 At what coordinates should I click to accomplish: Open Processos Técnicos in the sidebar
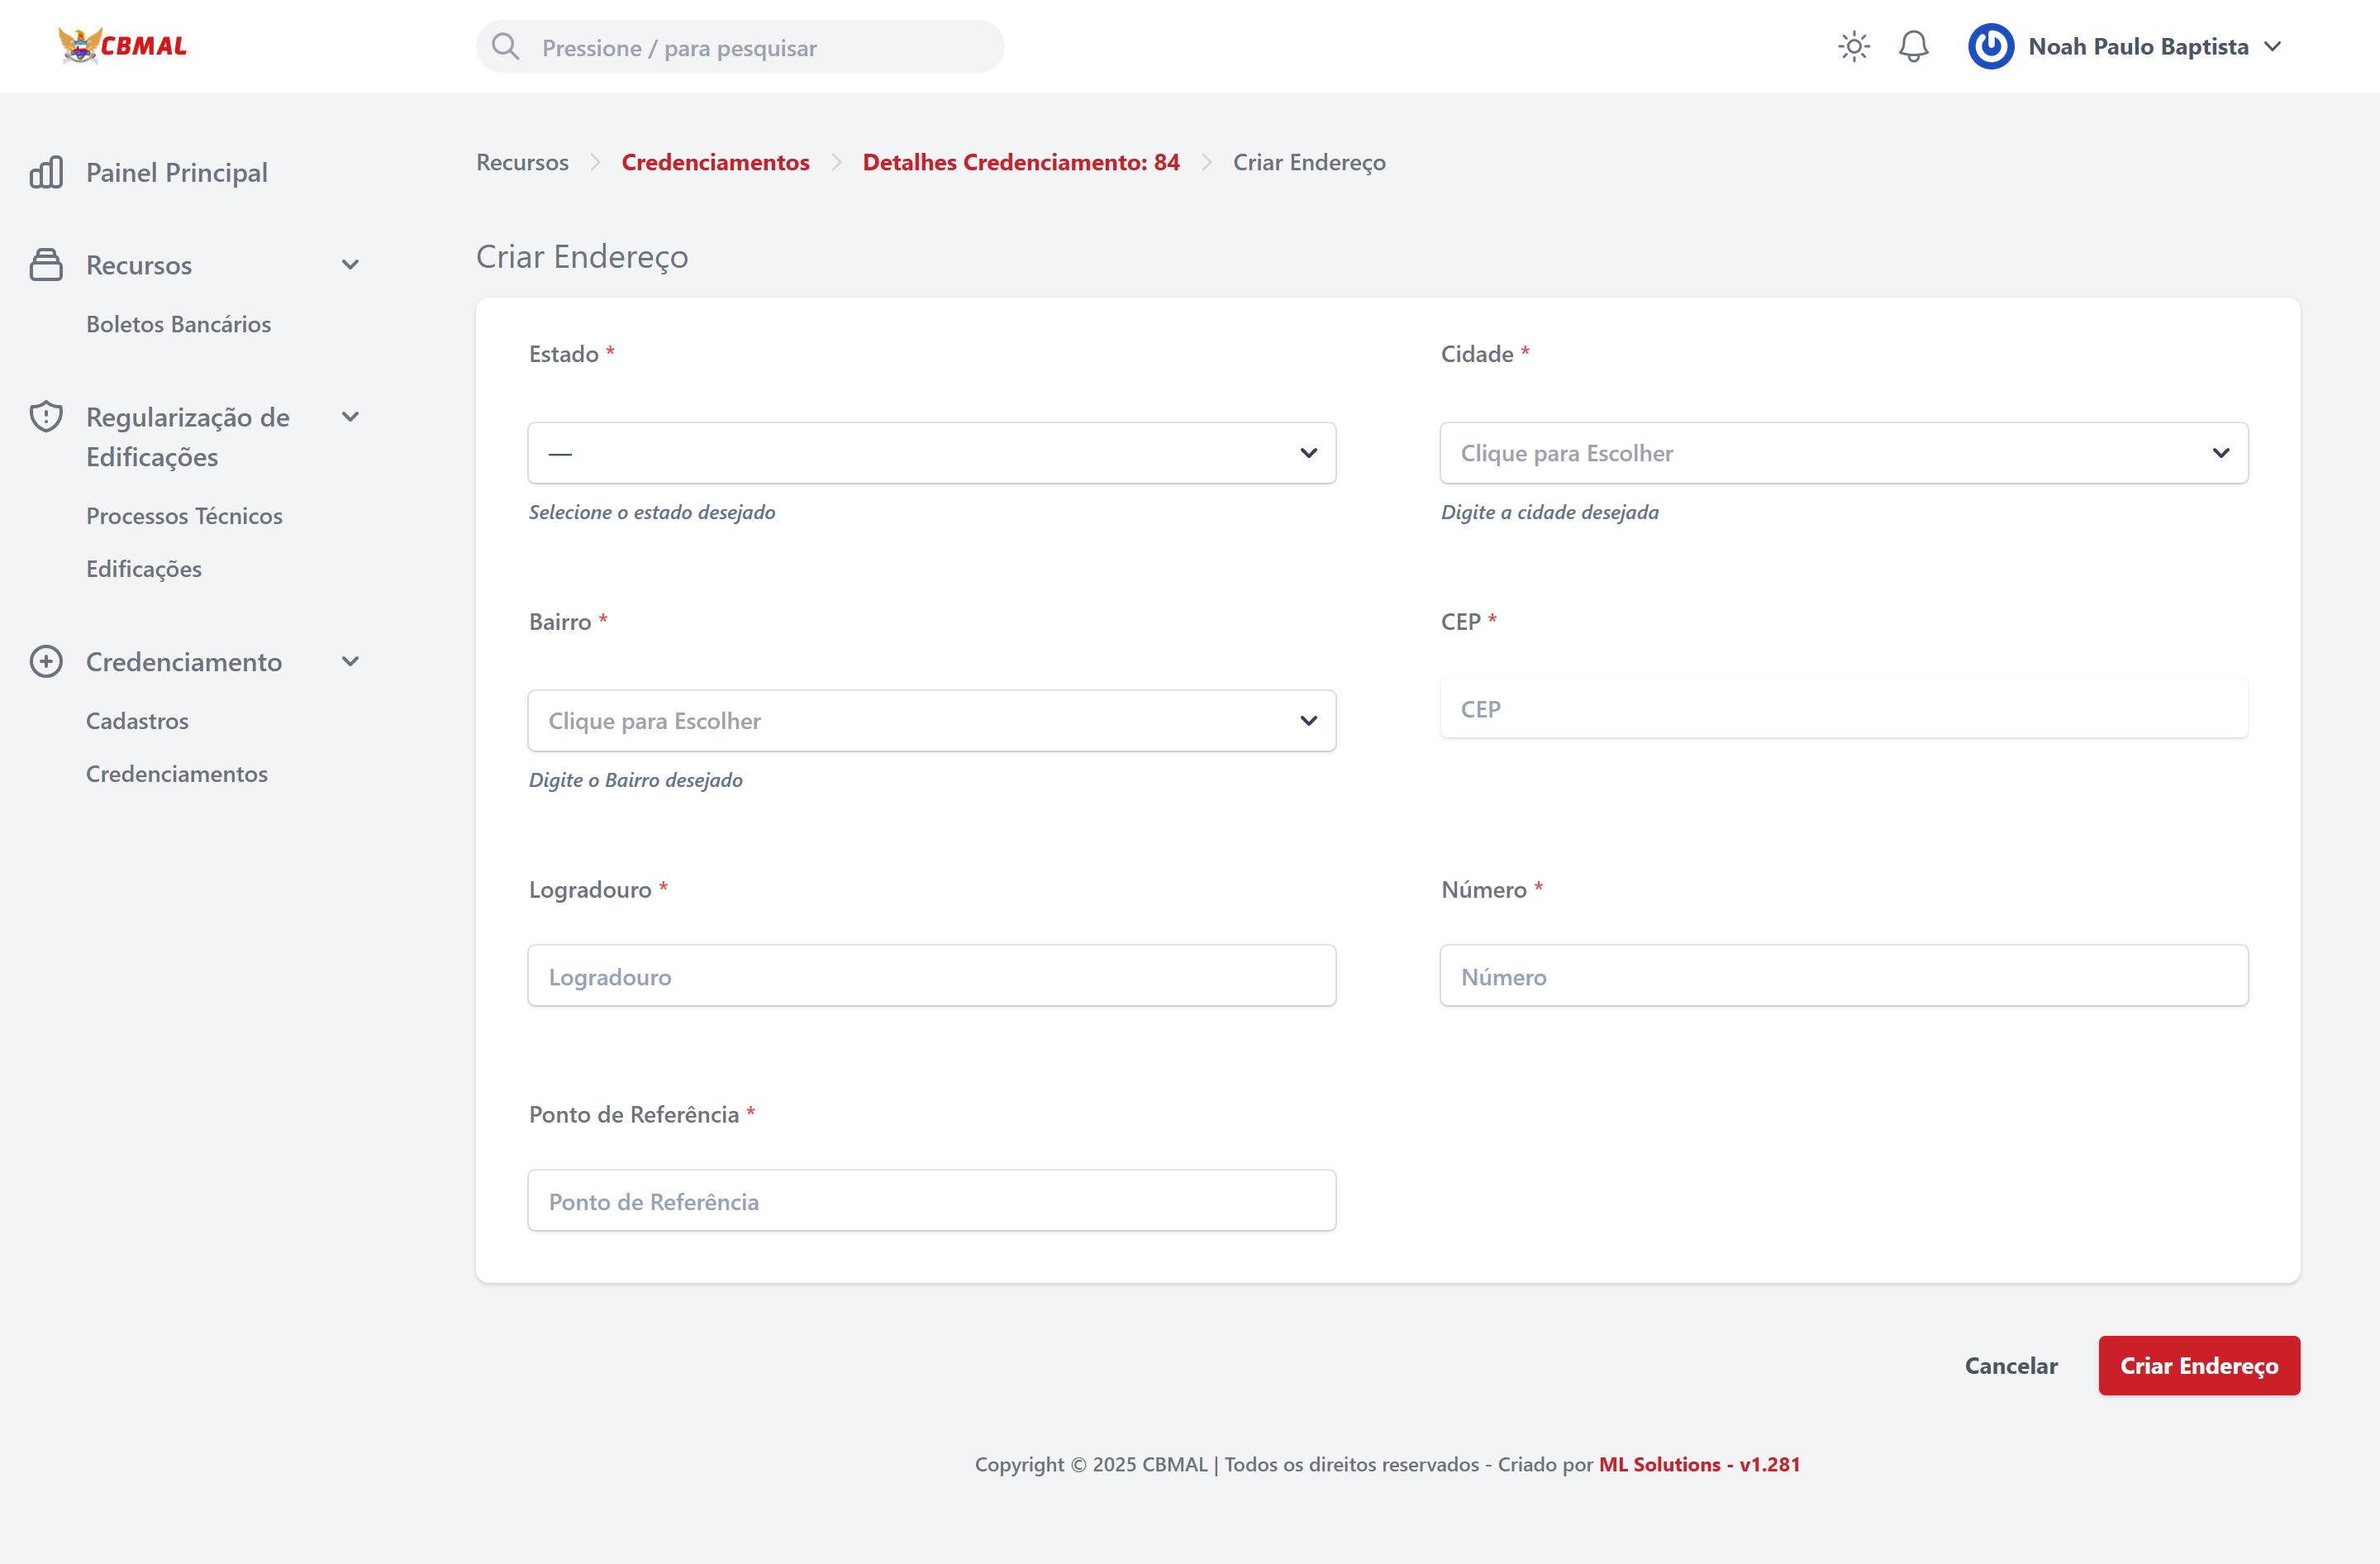184,516
